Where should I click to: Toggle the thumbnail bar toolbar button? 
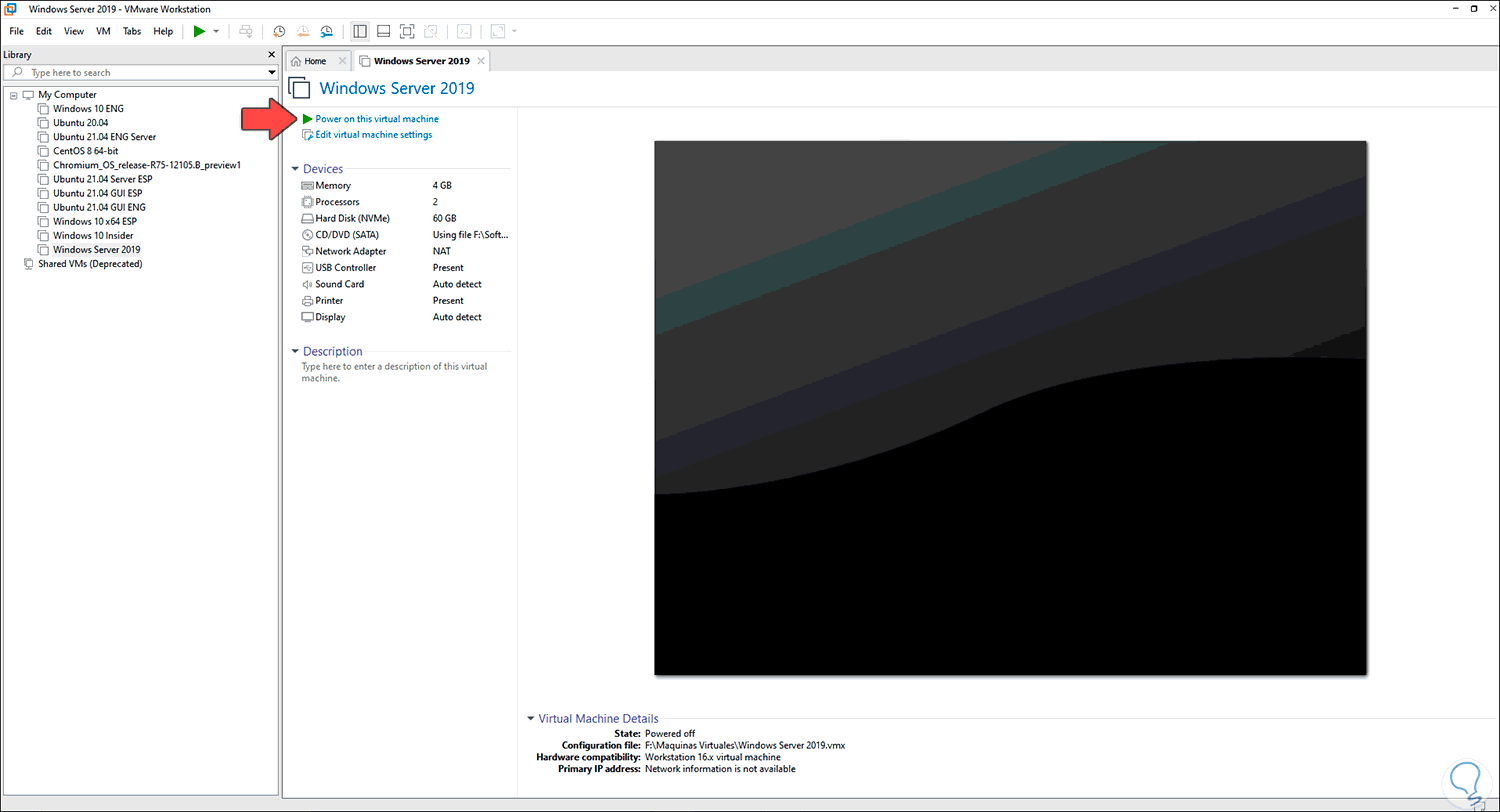coord(383,31)
